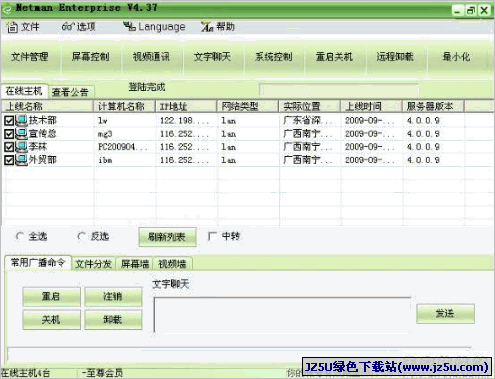Click the computer icon for 李林
The image size is (495, 379).
coord(22,147)
